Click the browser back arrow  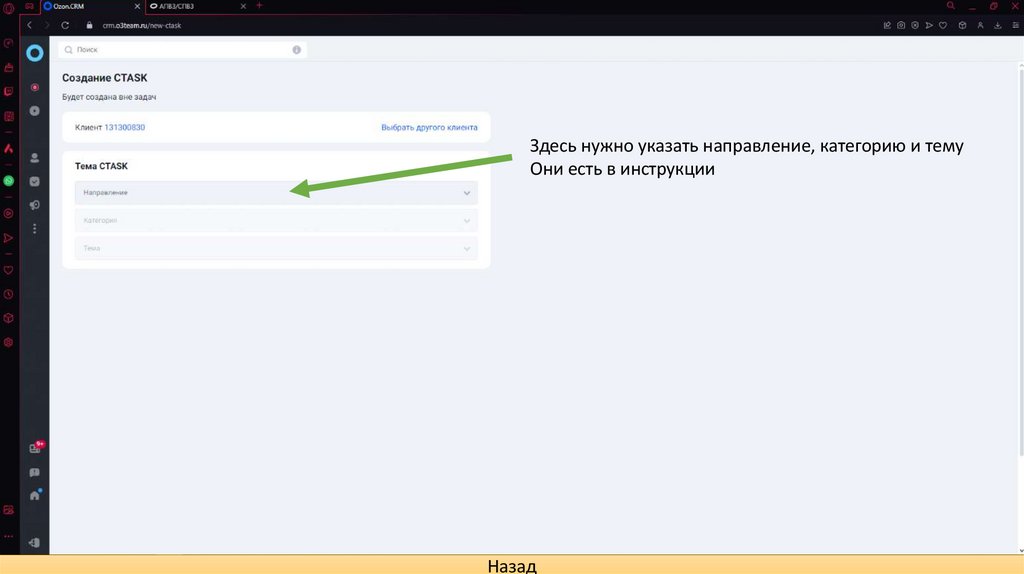[x=29, y=25]
